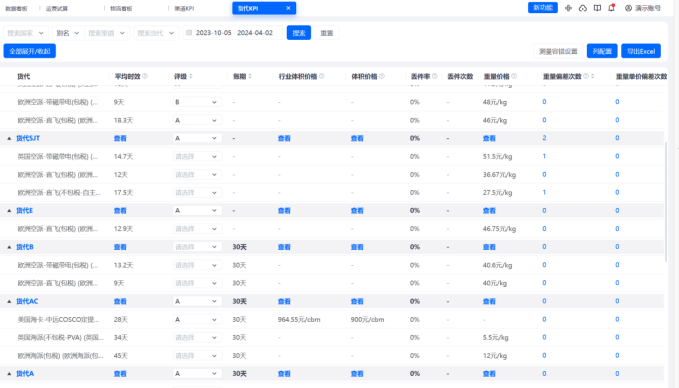Open rating dropdown for 货代A row

(197, 373)
